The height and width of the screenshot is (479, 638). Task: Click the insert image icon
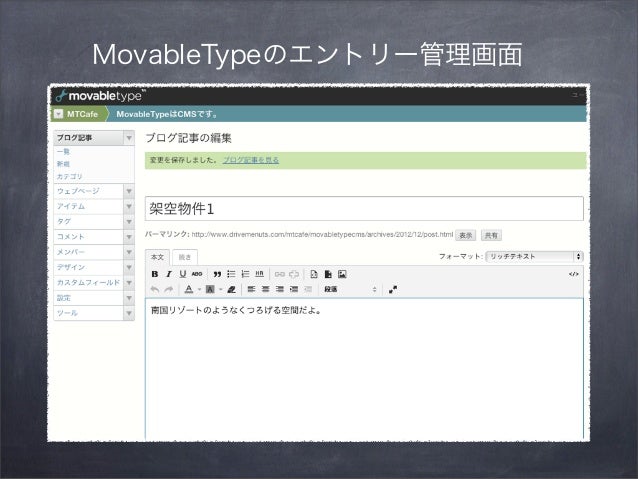[342, 274]
